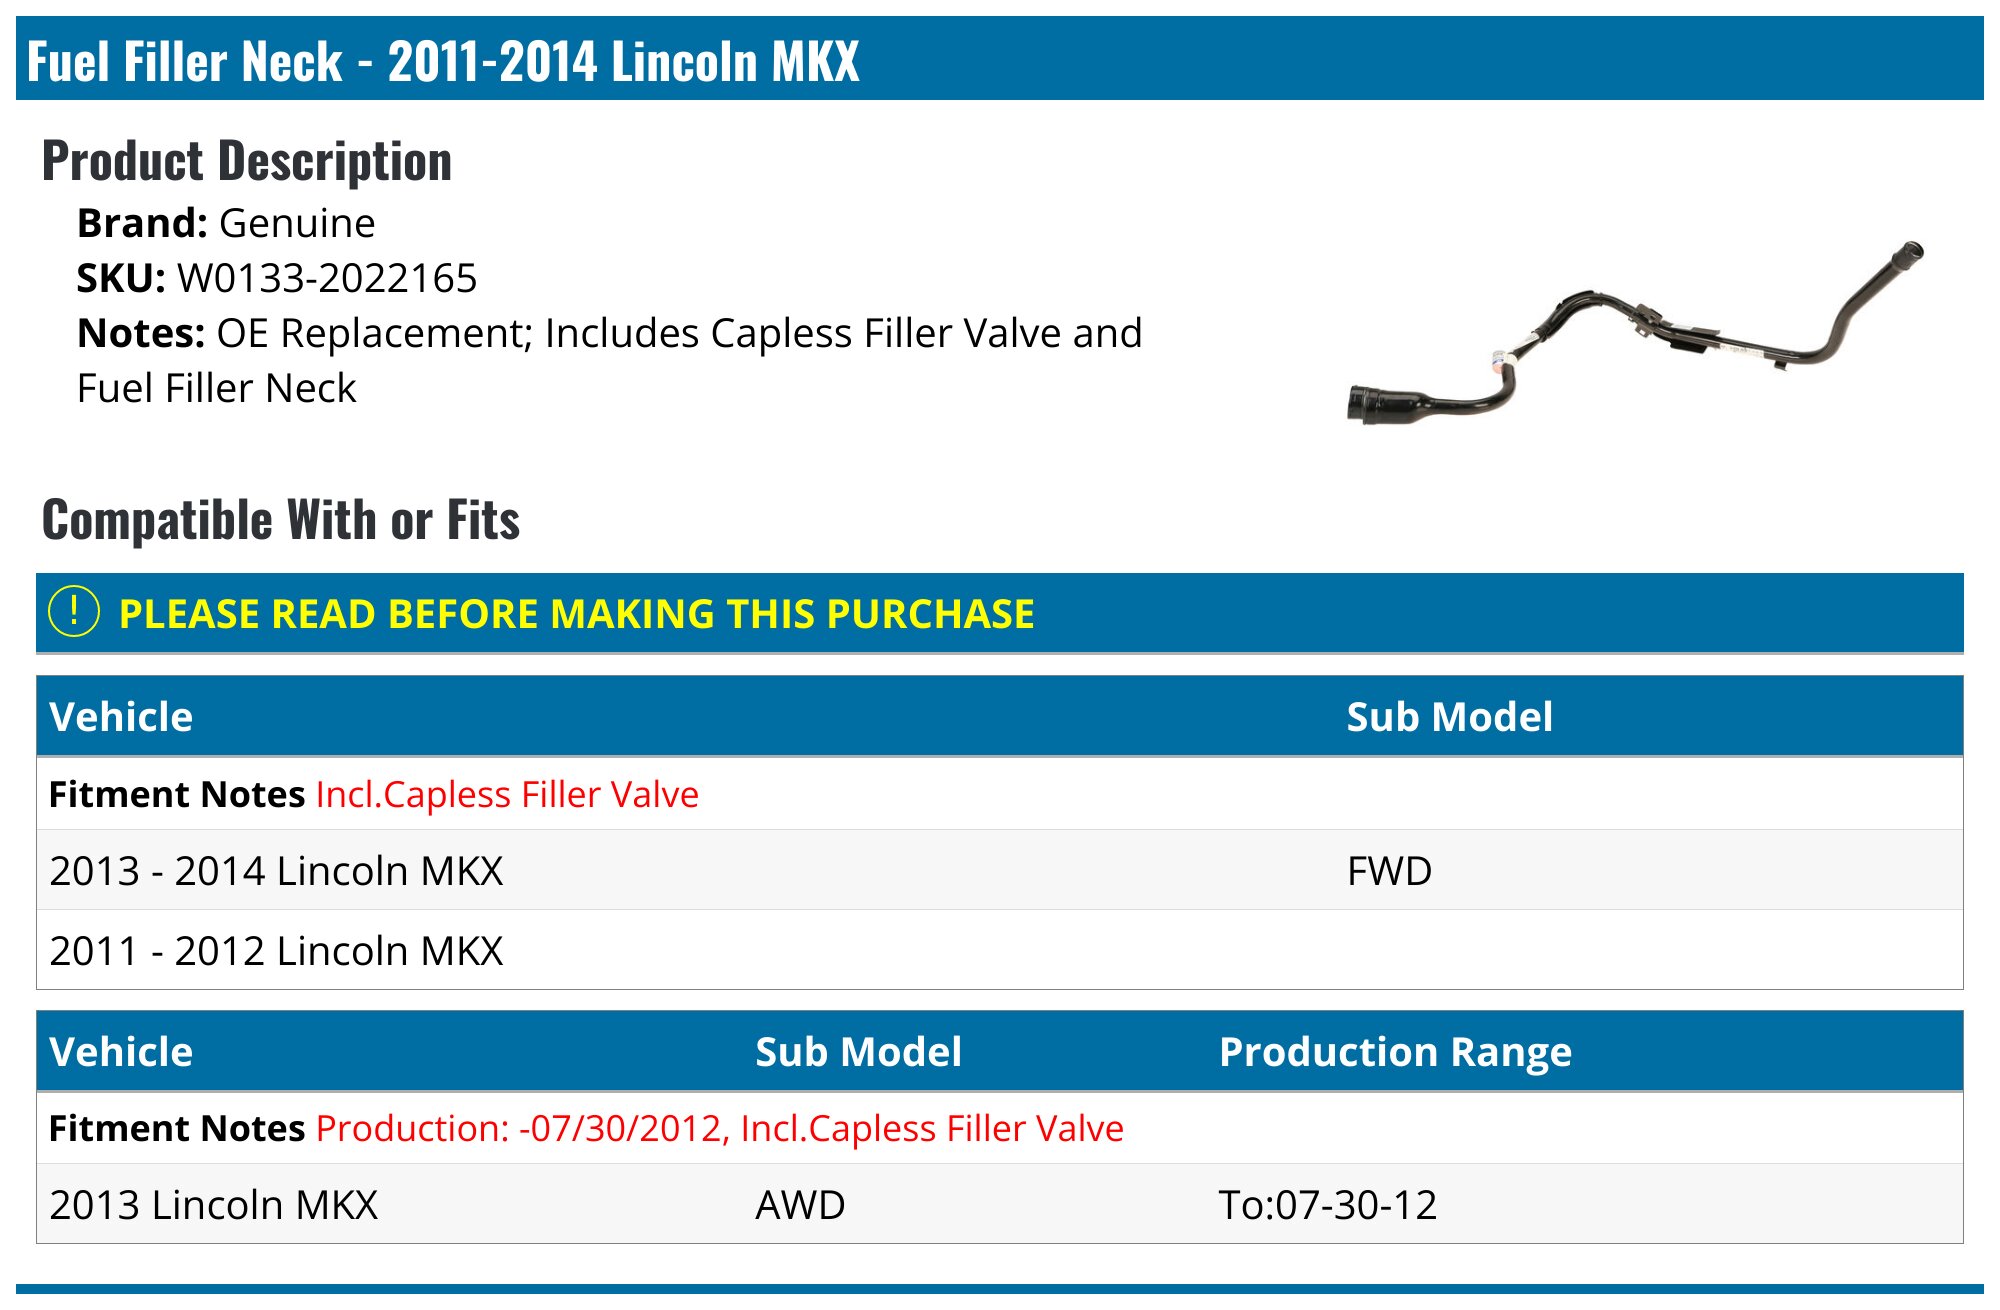Click the yellow exclamation warning icon
Screen dimensions: 2000x1310
(x=74, y=612)
